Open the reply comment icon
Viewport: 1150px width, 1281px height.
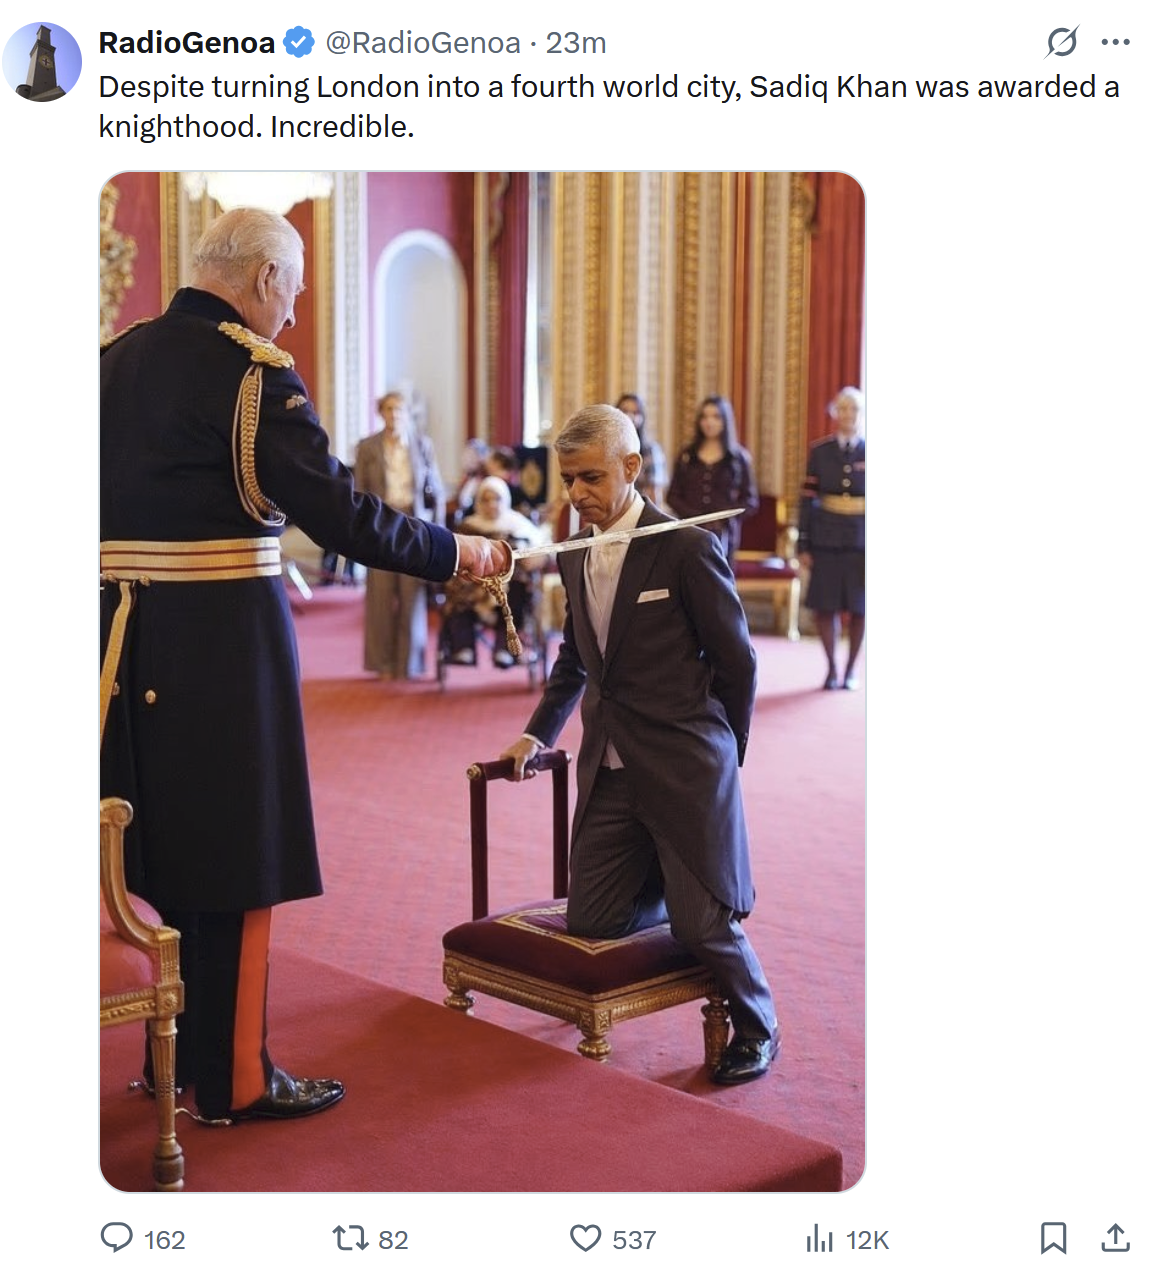tap(117, 1238)
